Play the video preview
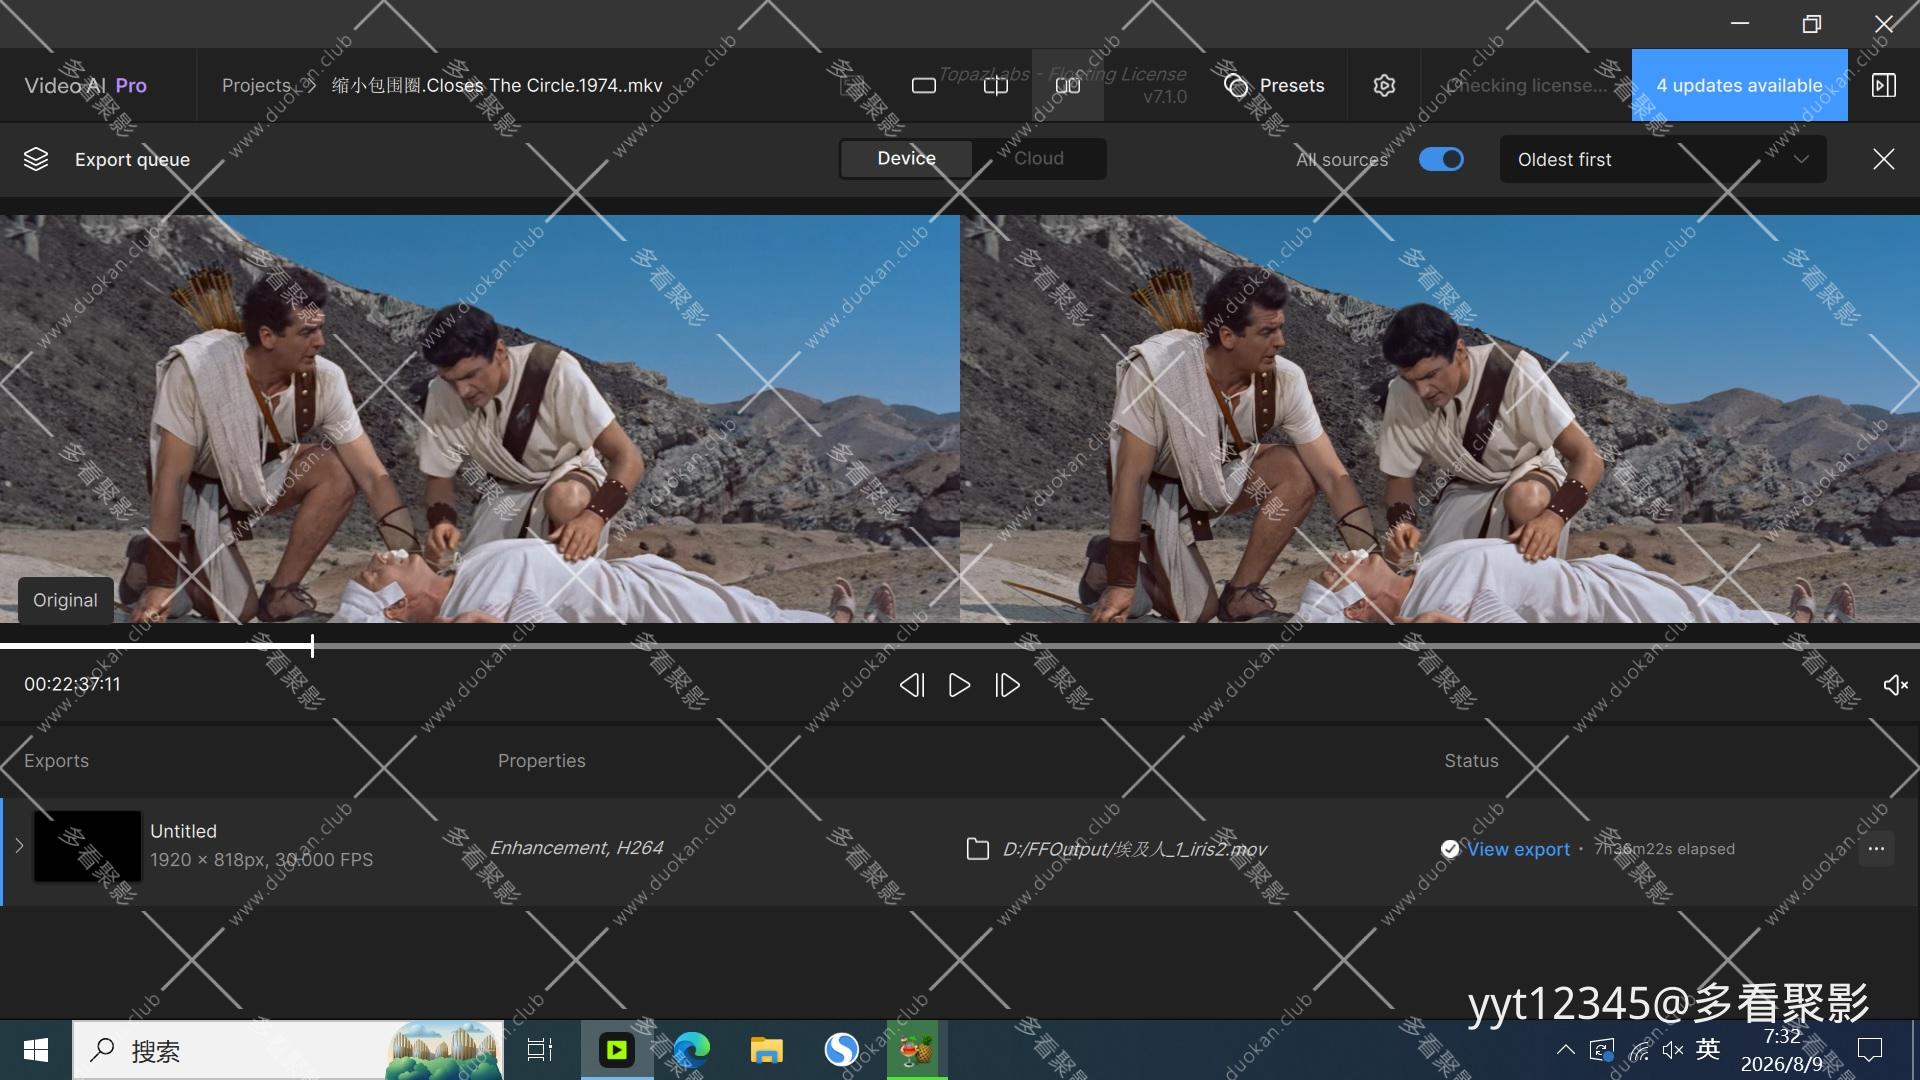 pos(959,685)
